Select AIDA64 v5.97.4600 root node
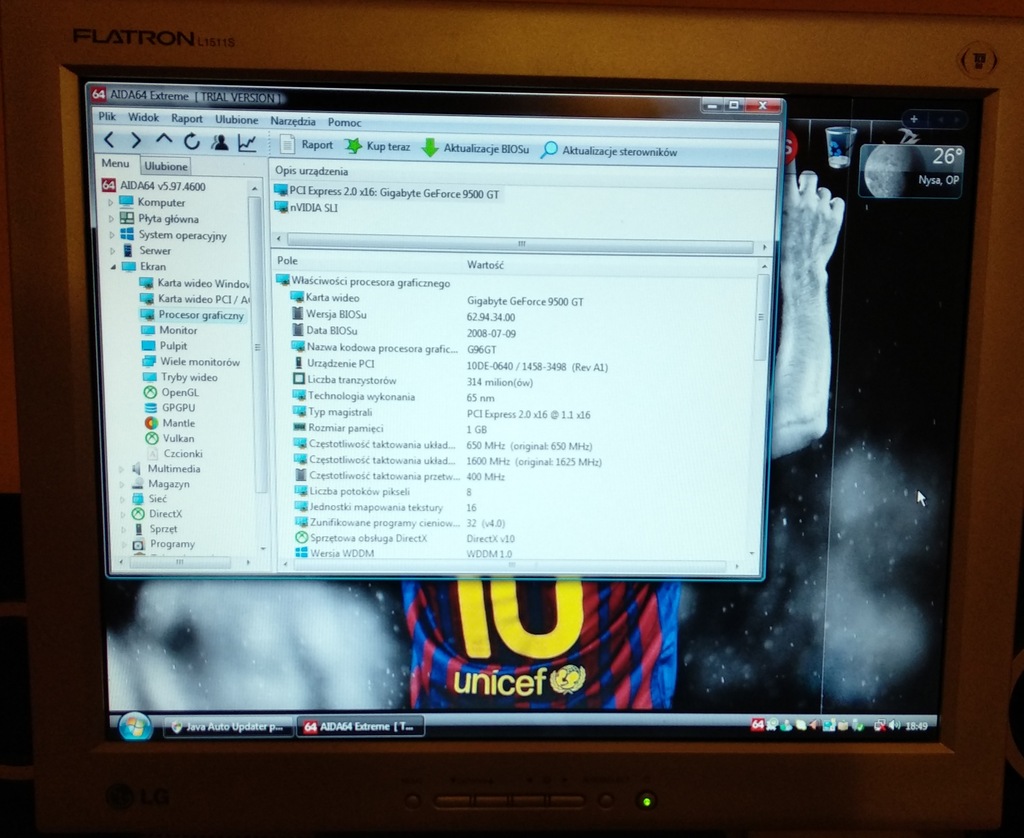The width and height of the screenshot is (1024, 838). click(154, 185)
